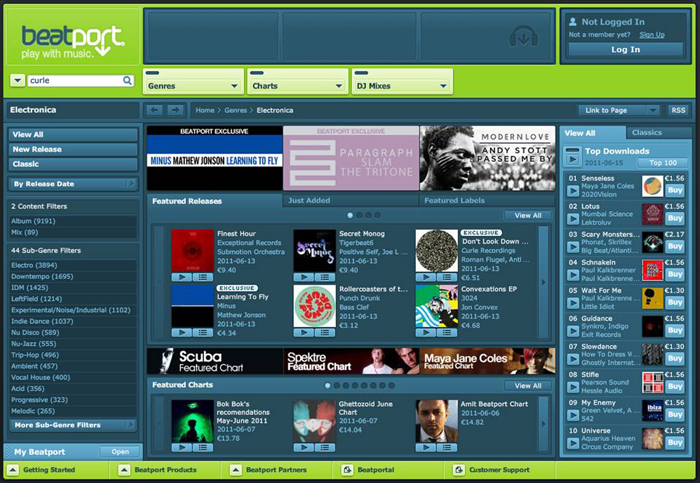700x483 pixels.
Task: Play the track Senseless
Action: click(573, 191)
